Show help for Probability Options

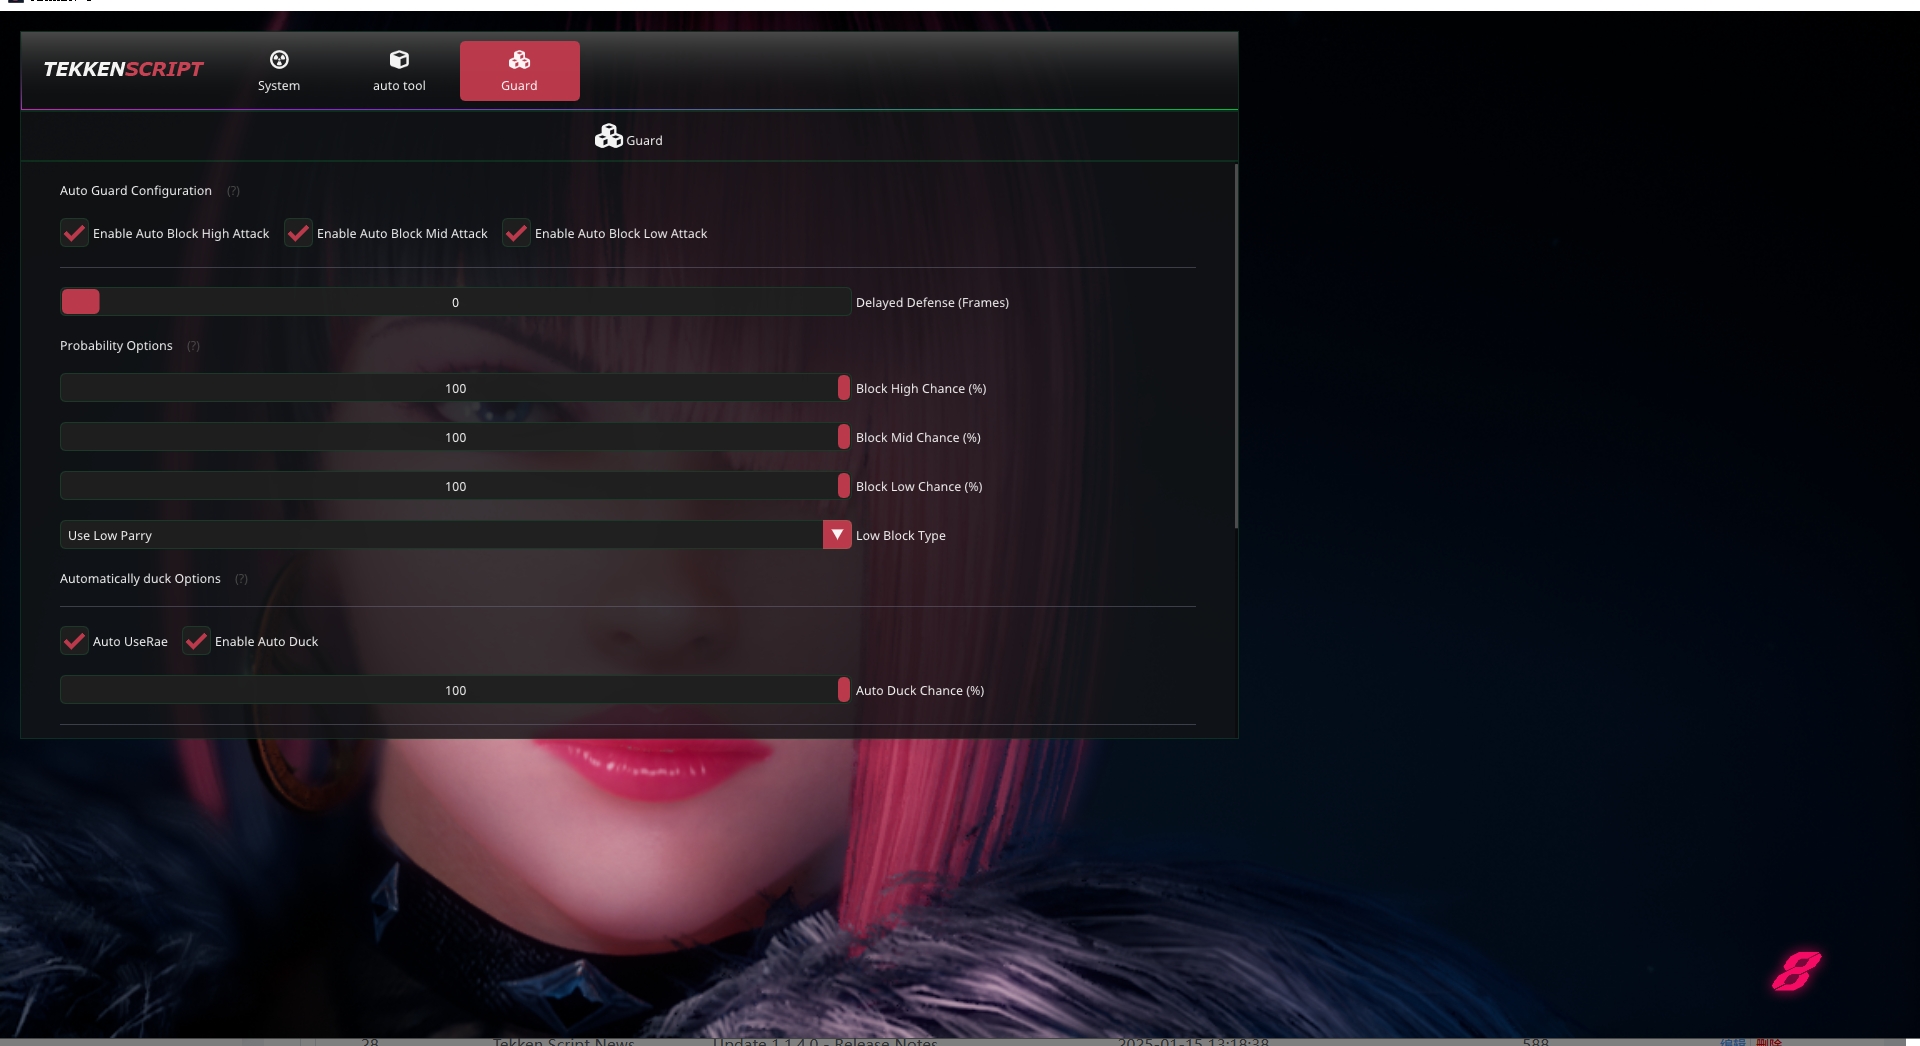click(194, 346)
